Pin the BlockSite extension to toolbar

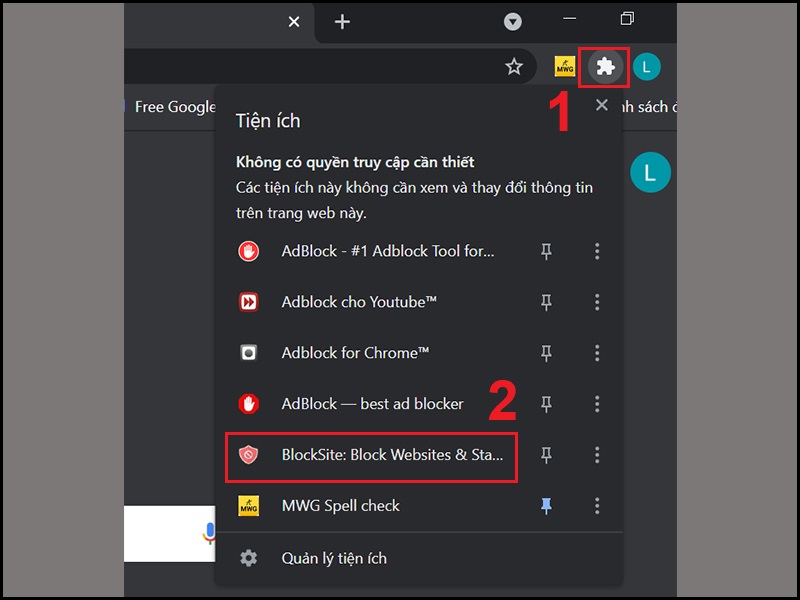[546, 455]
